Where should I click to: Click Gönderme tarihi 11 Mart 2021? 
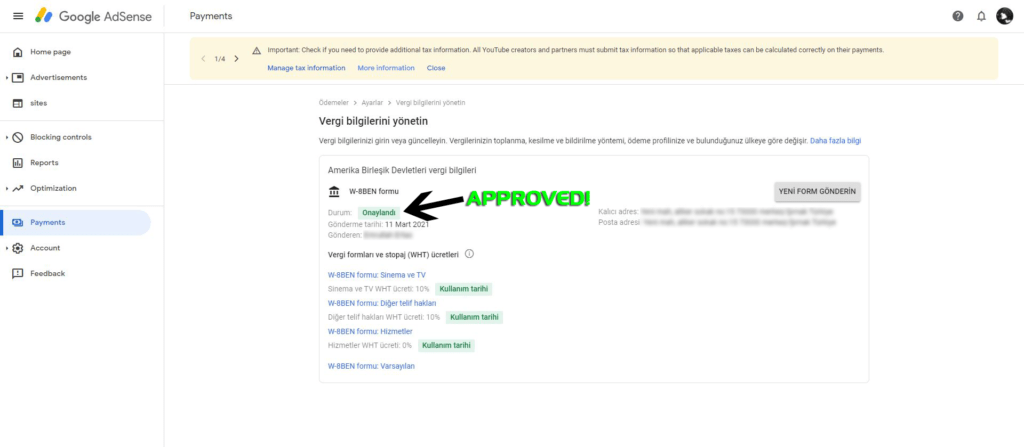pos(378,224)
